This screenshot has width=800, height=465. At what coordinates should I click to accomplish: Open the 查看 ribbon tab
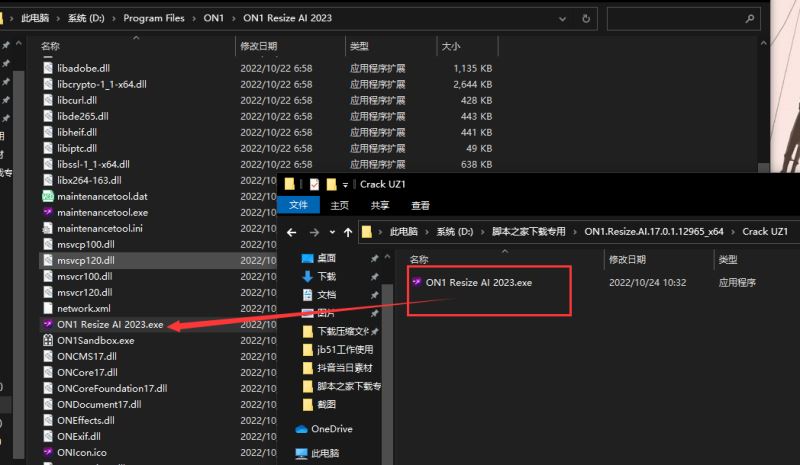click(x=420, y=205)
